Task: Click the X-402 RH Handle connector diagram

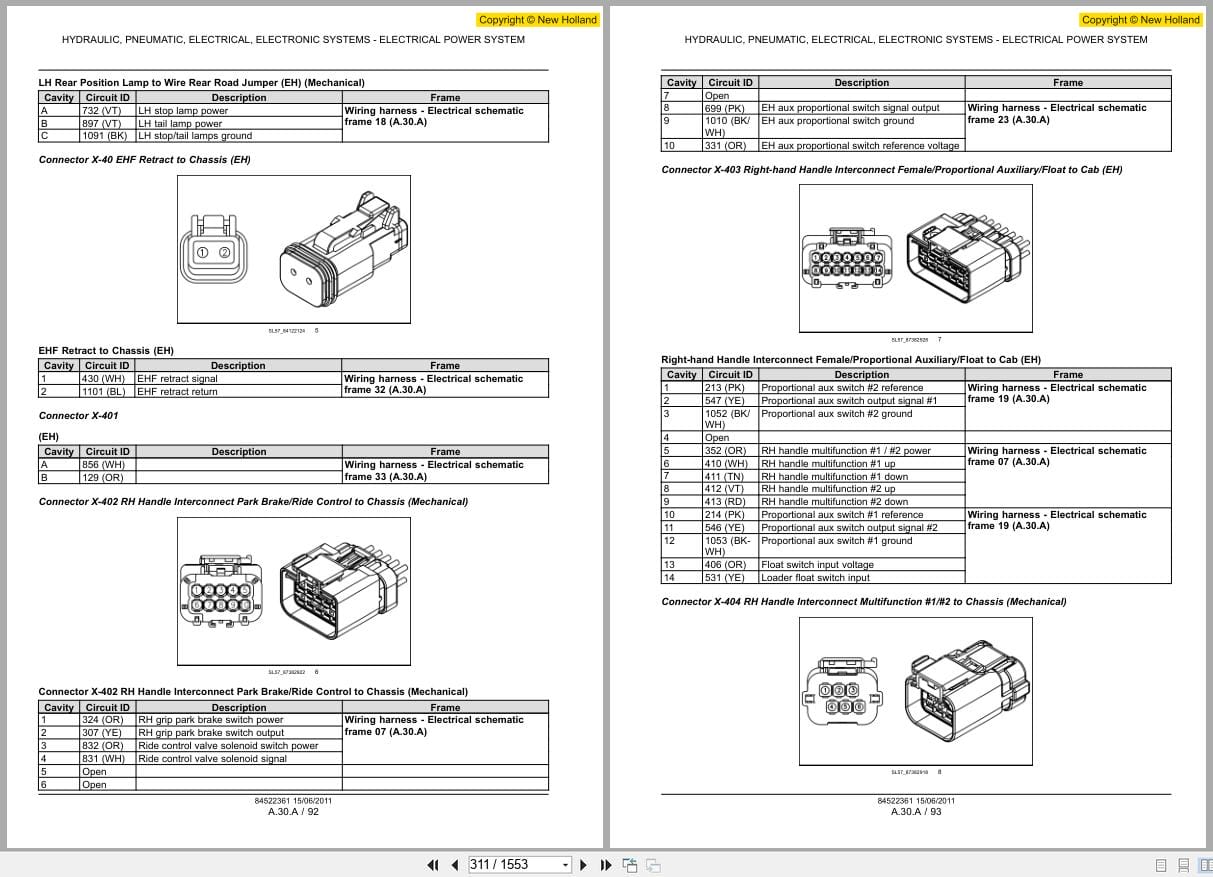Action: (294, 590)
